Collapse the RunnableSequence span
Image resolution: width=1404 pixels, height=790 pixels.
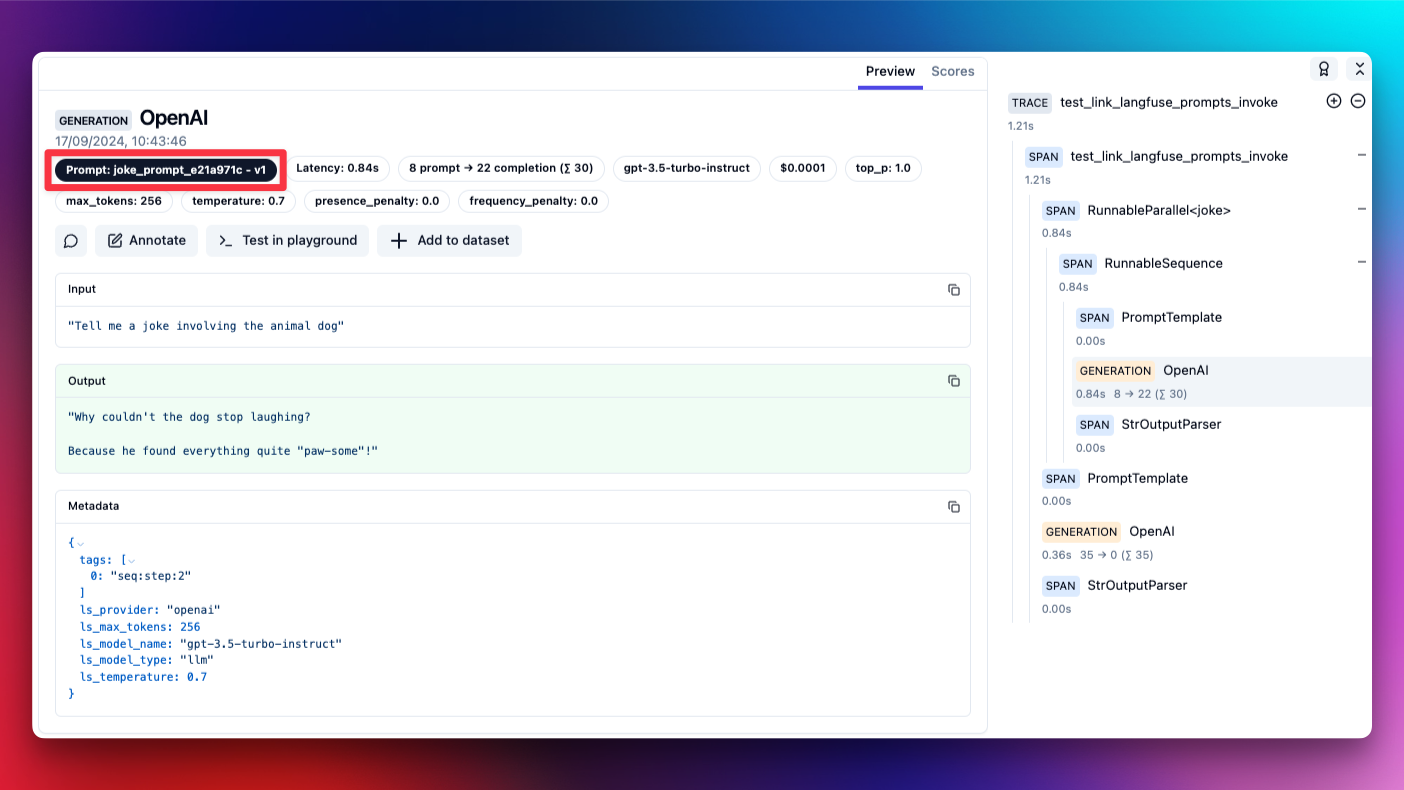(x=1361, y=263)
